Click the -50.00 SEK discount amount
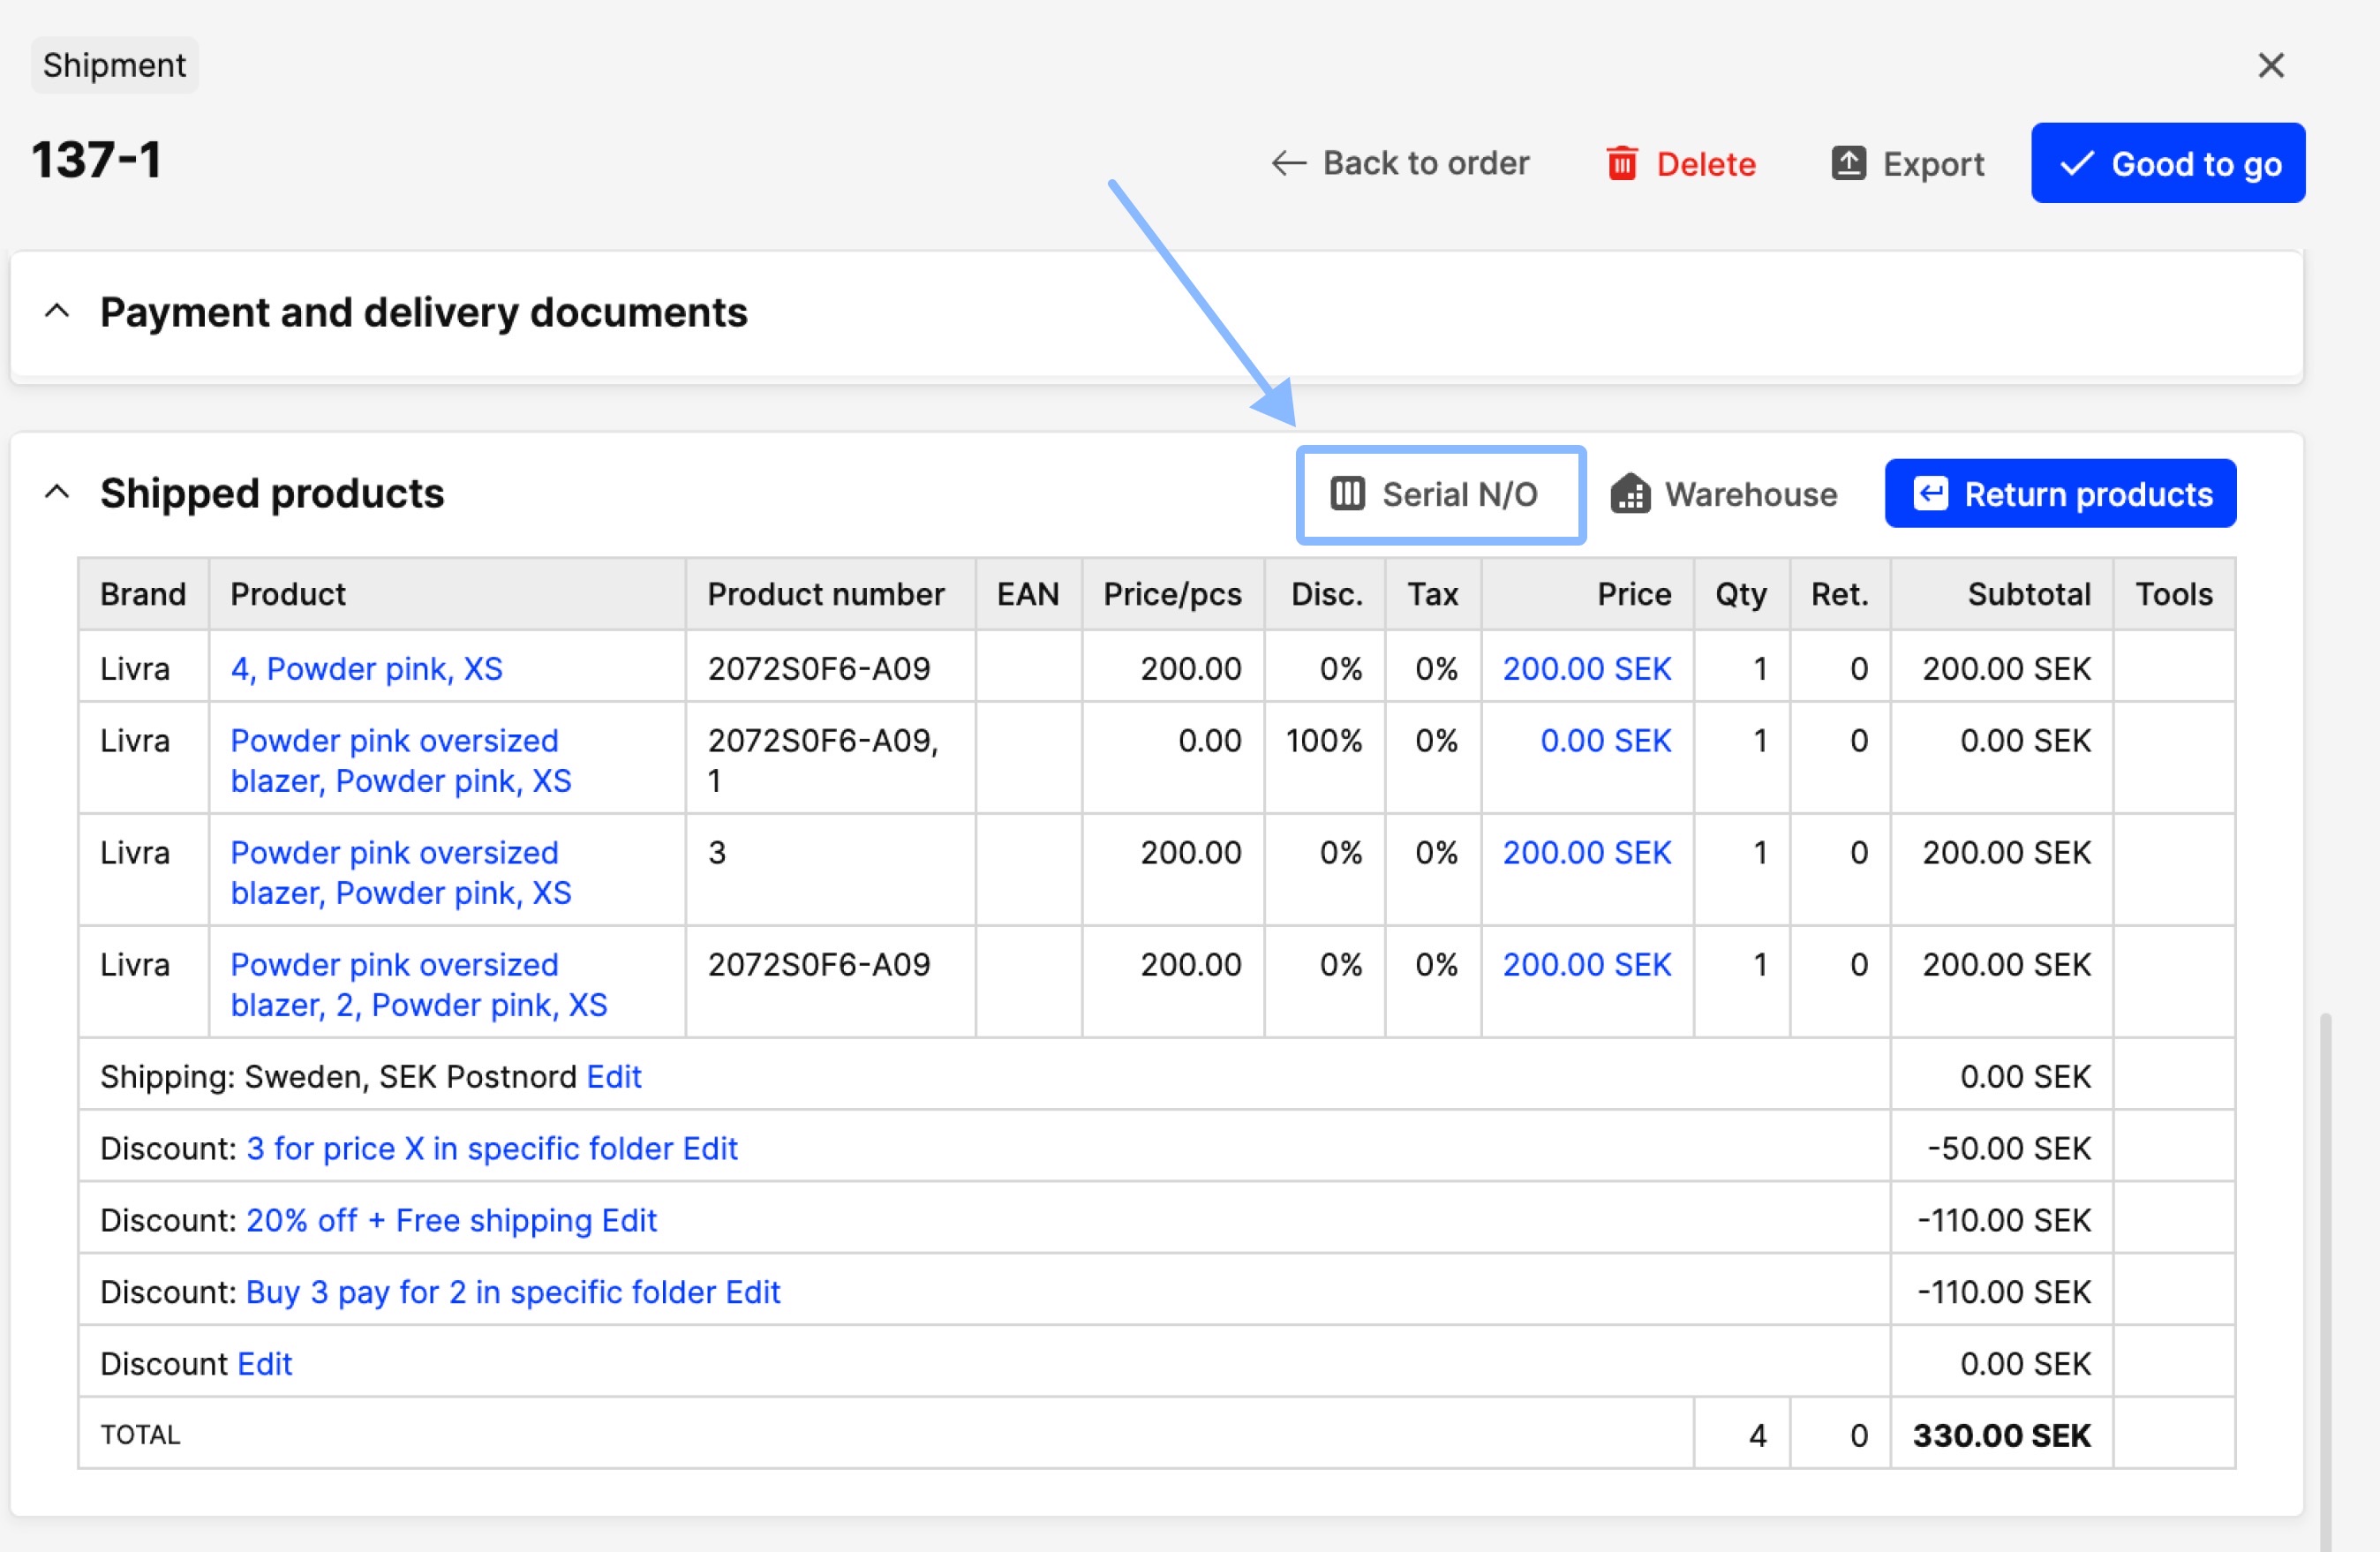Image resolution: width=2380 pixels, height=1552 pixels. [x=2008, y=1148]
